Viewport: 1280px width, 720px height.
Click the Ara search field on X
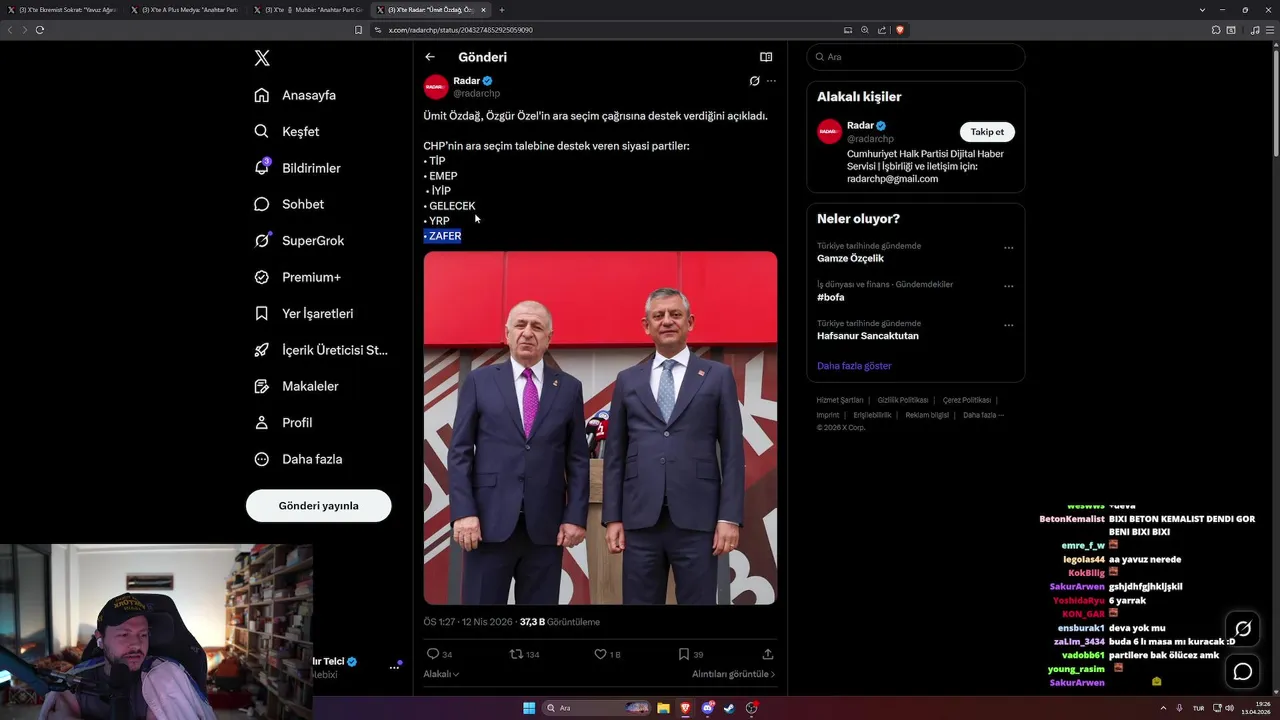[915, 57]
